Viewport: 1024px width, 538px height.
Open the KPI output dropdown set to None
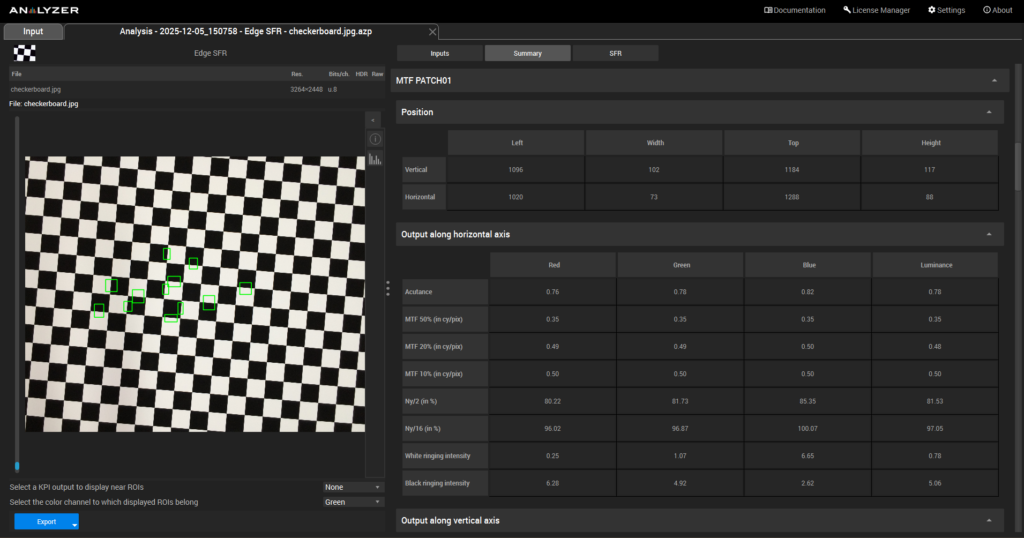pyautogui.click(x=353, y=487)
